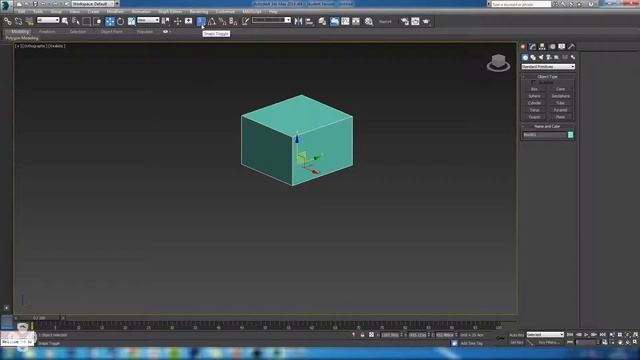Screen dimensions: 640x360
Task: Activate the Select and Move tool
Action: pyautogui.click(x=110, y=21)
